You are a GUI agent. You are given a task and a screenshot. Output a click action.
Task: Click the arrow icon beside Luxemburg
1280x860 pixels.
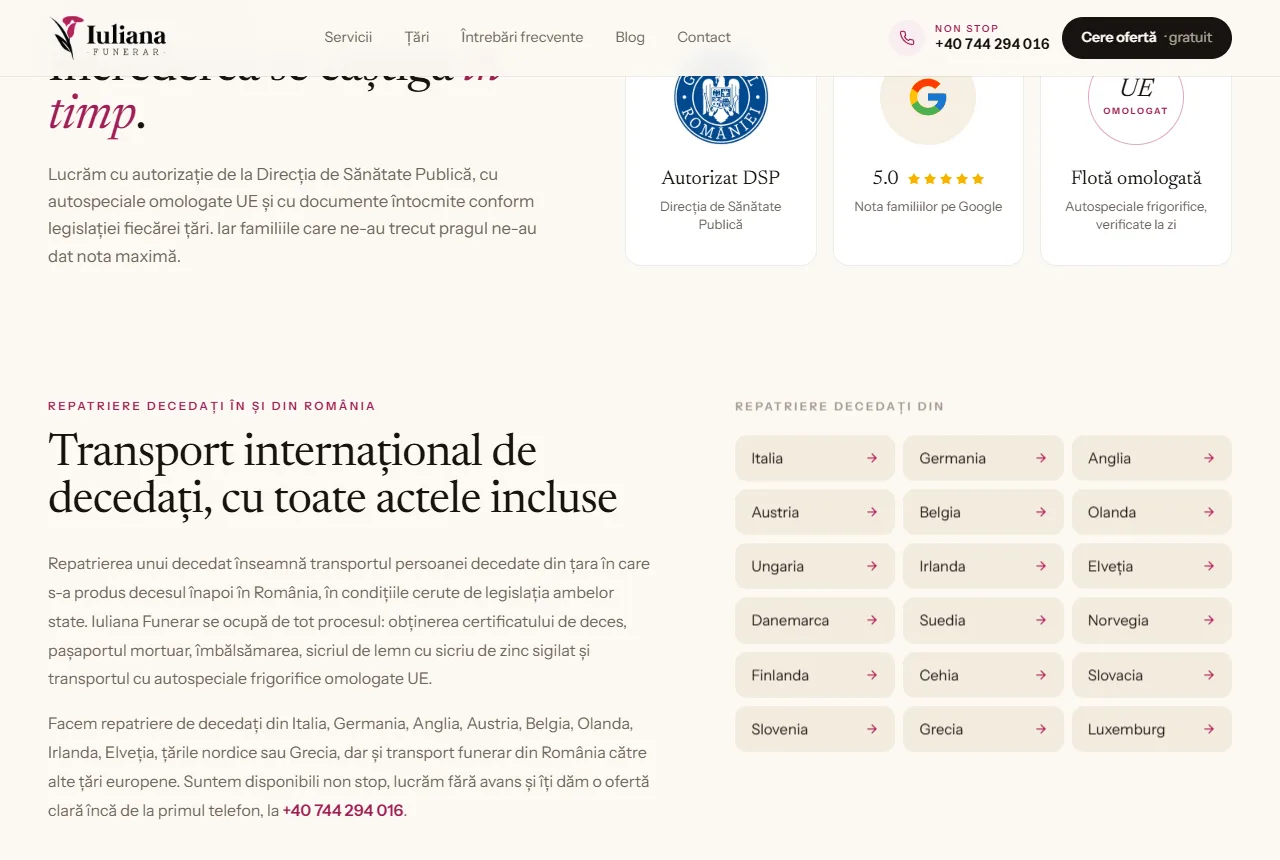coord(1209,729)
